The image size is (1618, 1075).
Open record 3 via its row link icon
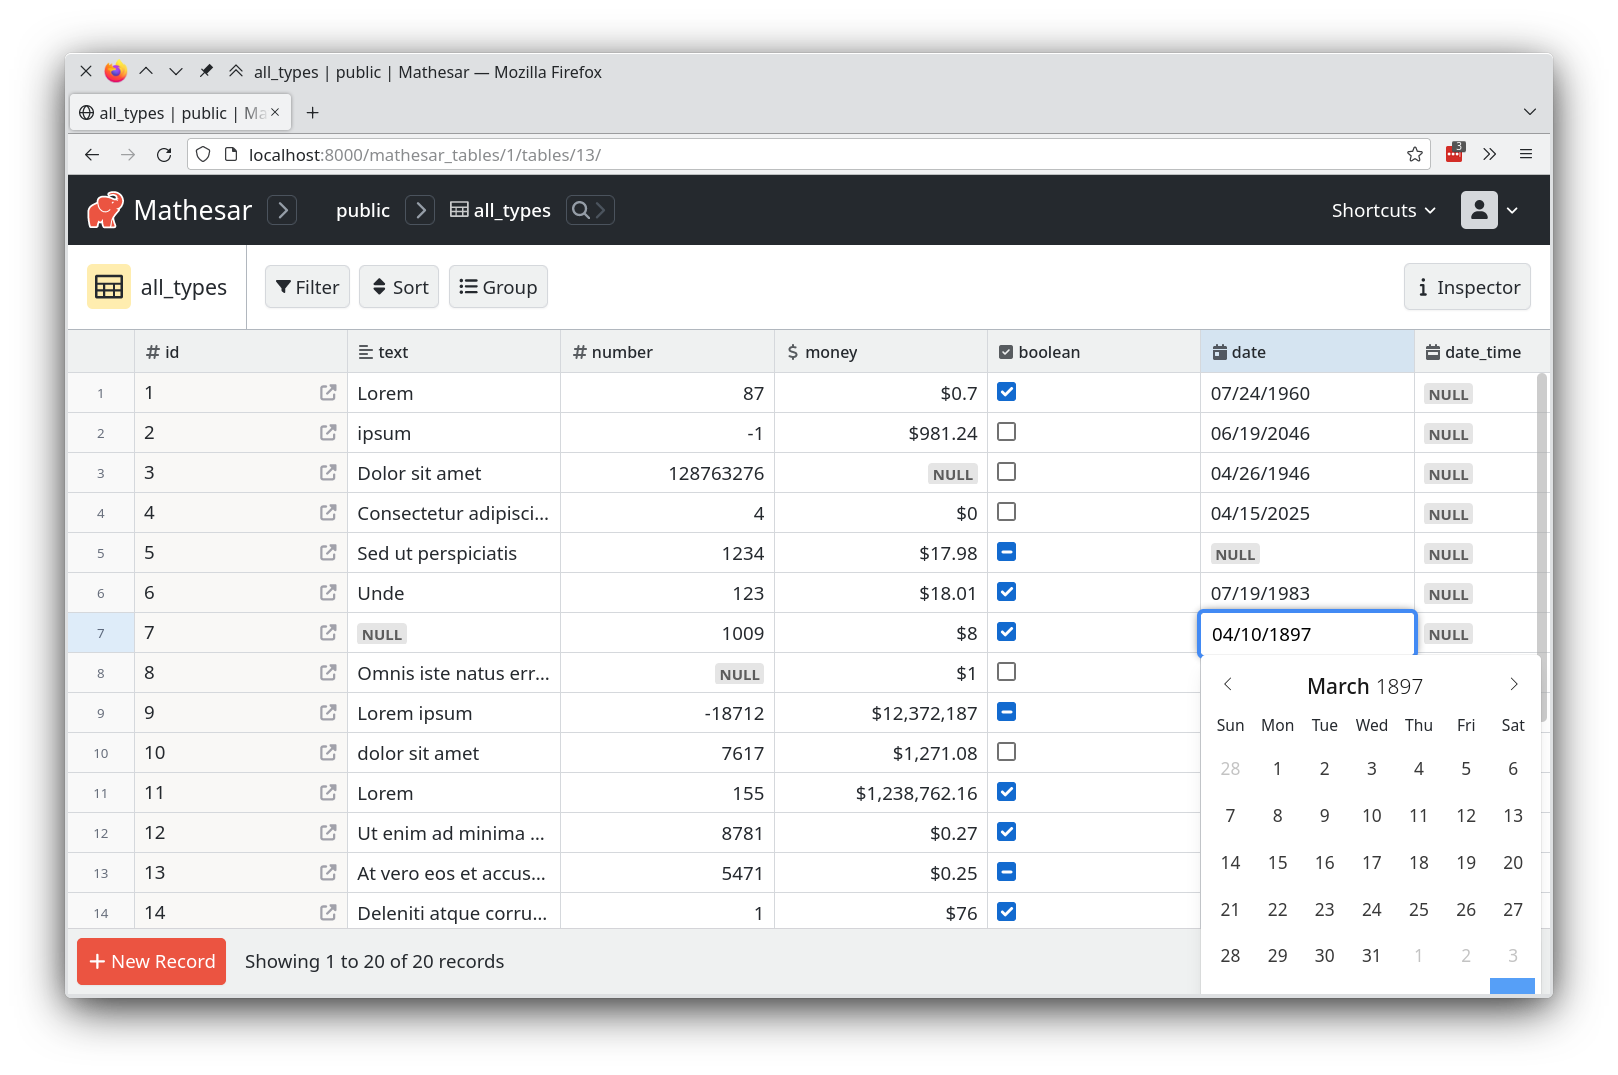[327, 472]
